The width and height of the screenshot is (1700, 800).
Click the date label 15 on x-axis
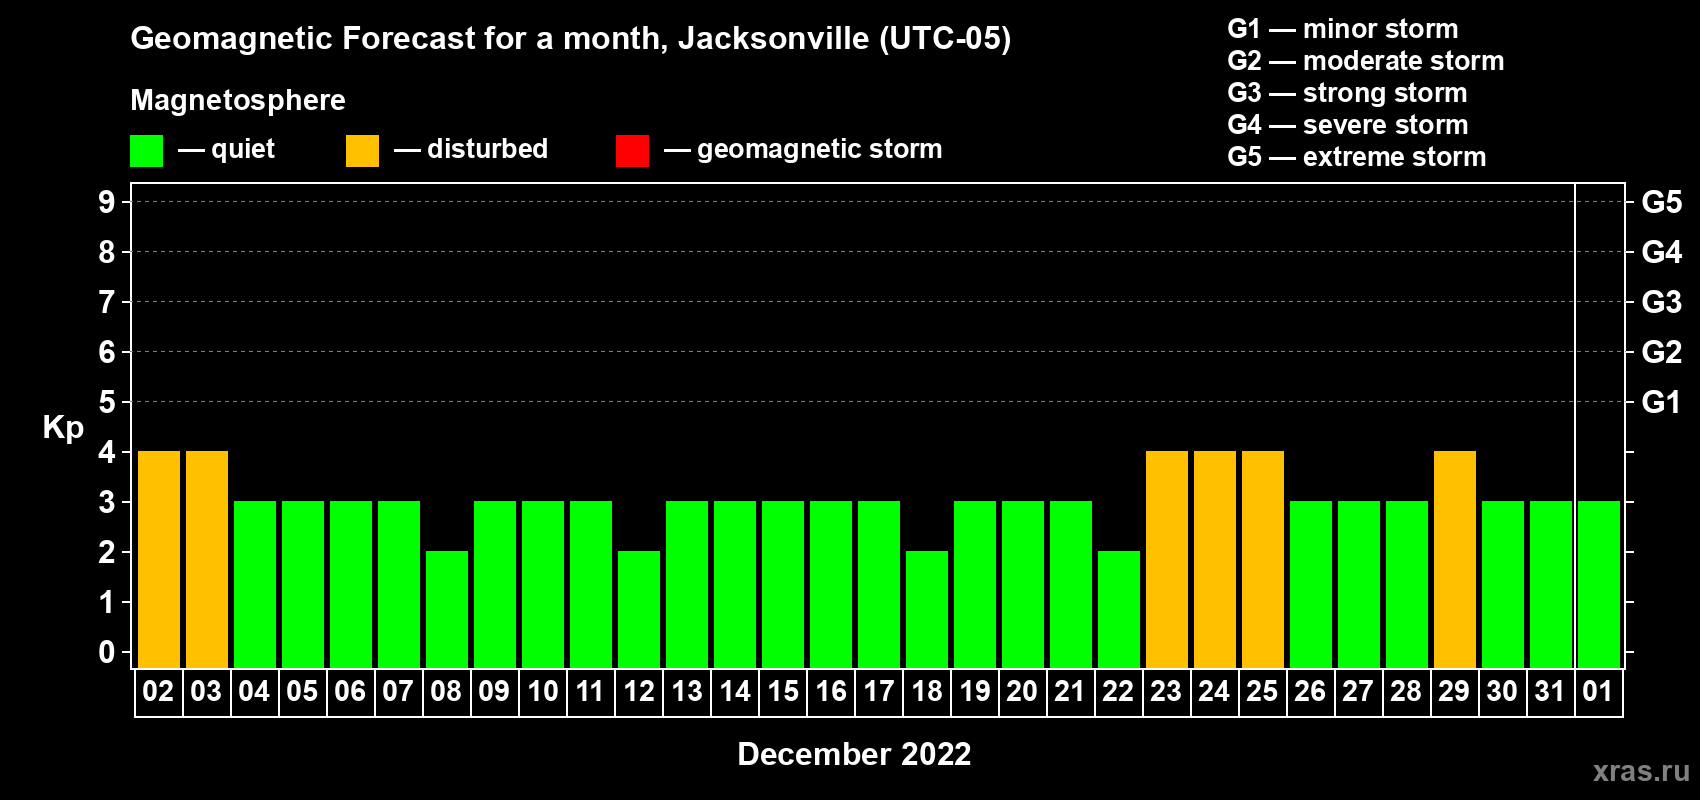pyautogui.click(x=783, y=691)
